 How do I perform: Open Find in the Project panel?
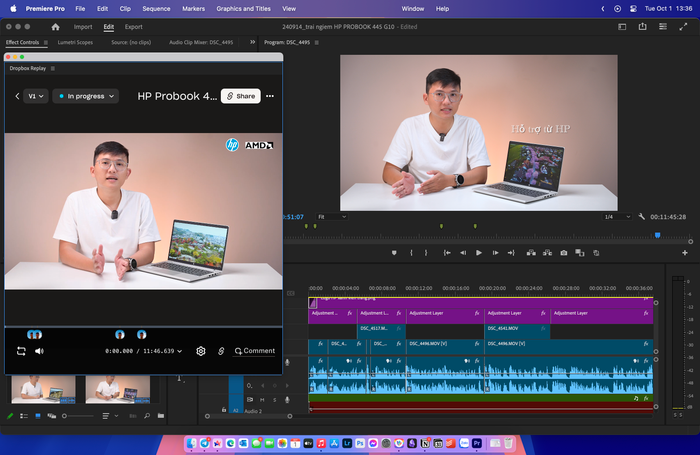click(x=147, y=416)
